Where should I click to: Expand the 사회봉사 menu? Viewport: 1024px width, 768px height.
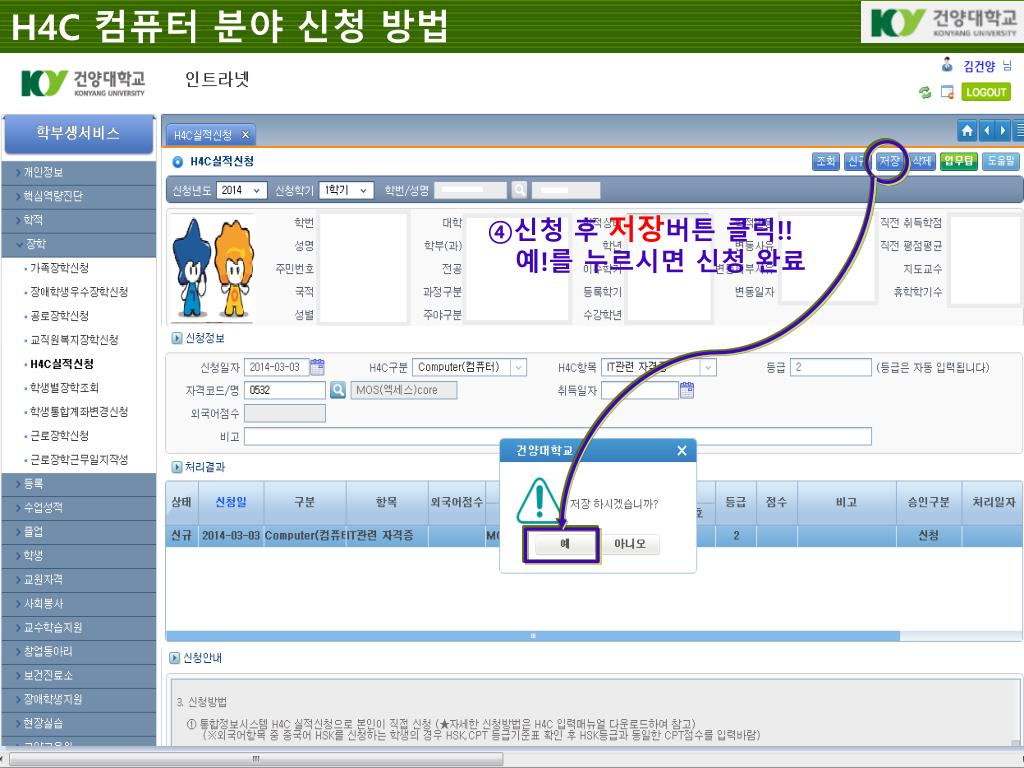coord(78,603)
